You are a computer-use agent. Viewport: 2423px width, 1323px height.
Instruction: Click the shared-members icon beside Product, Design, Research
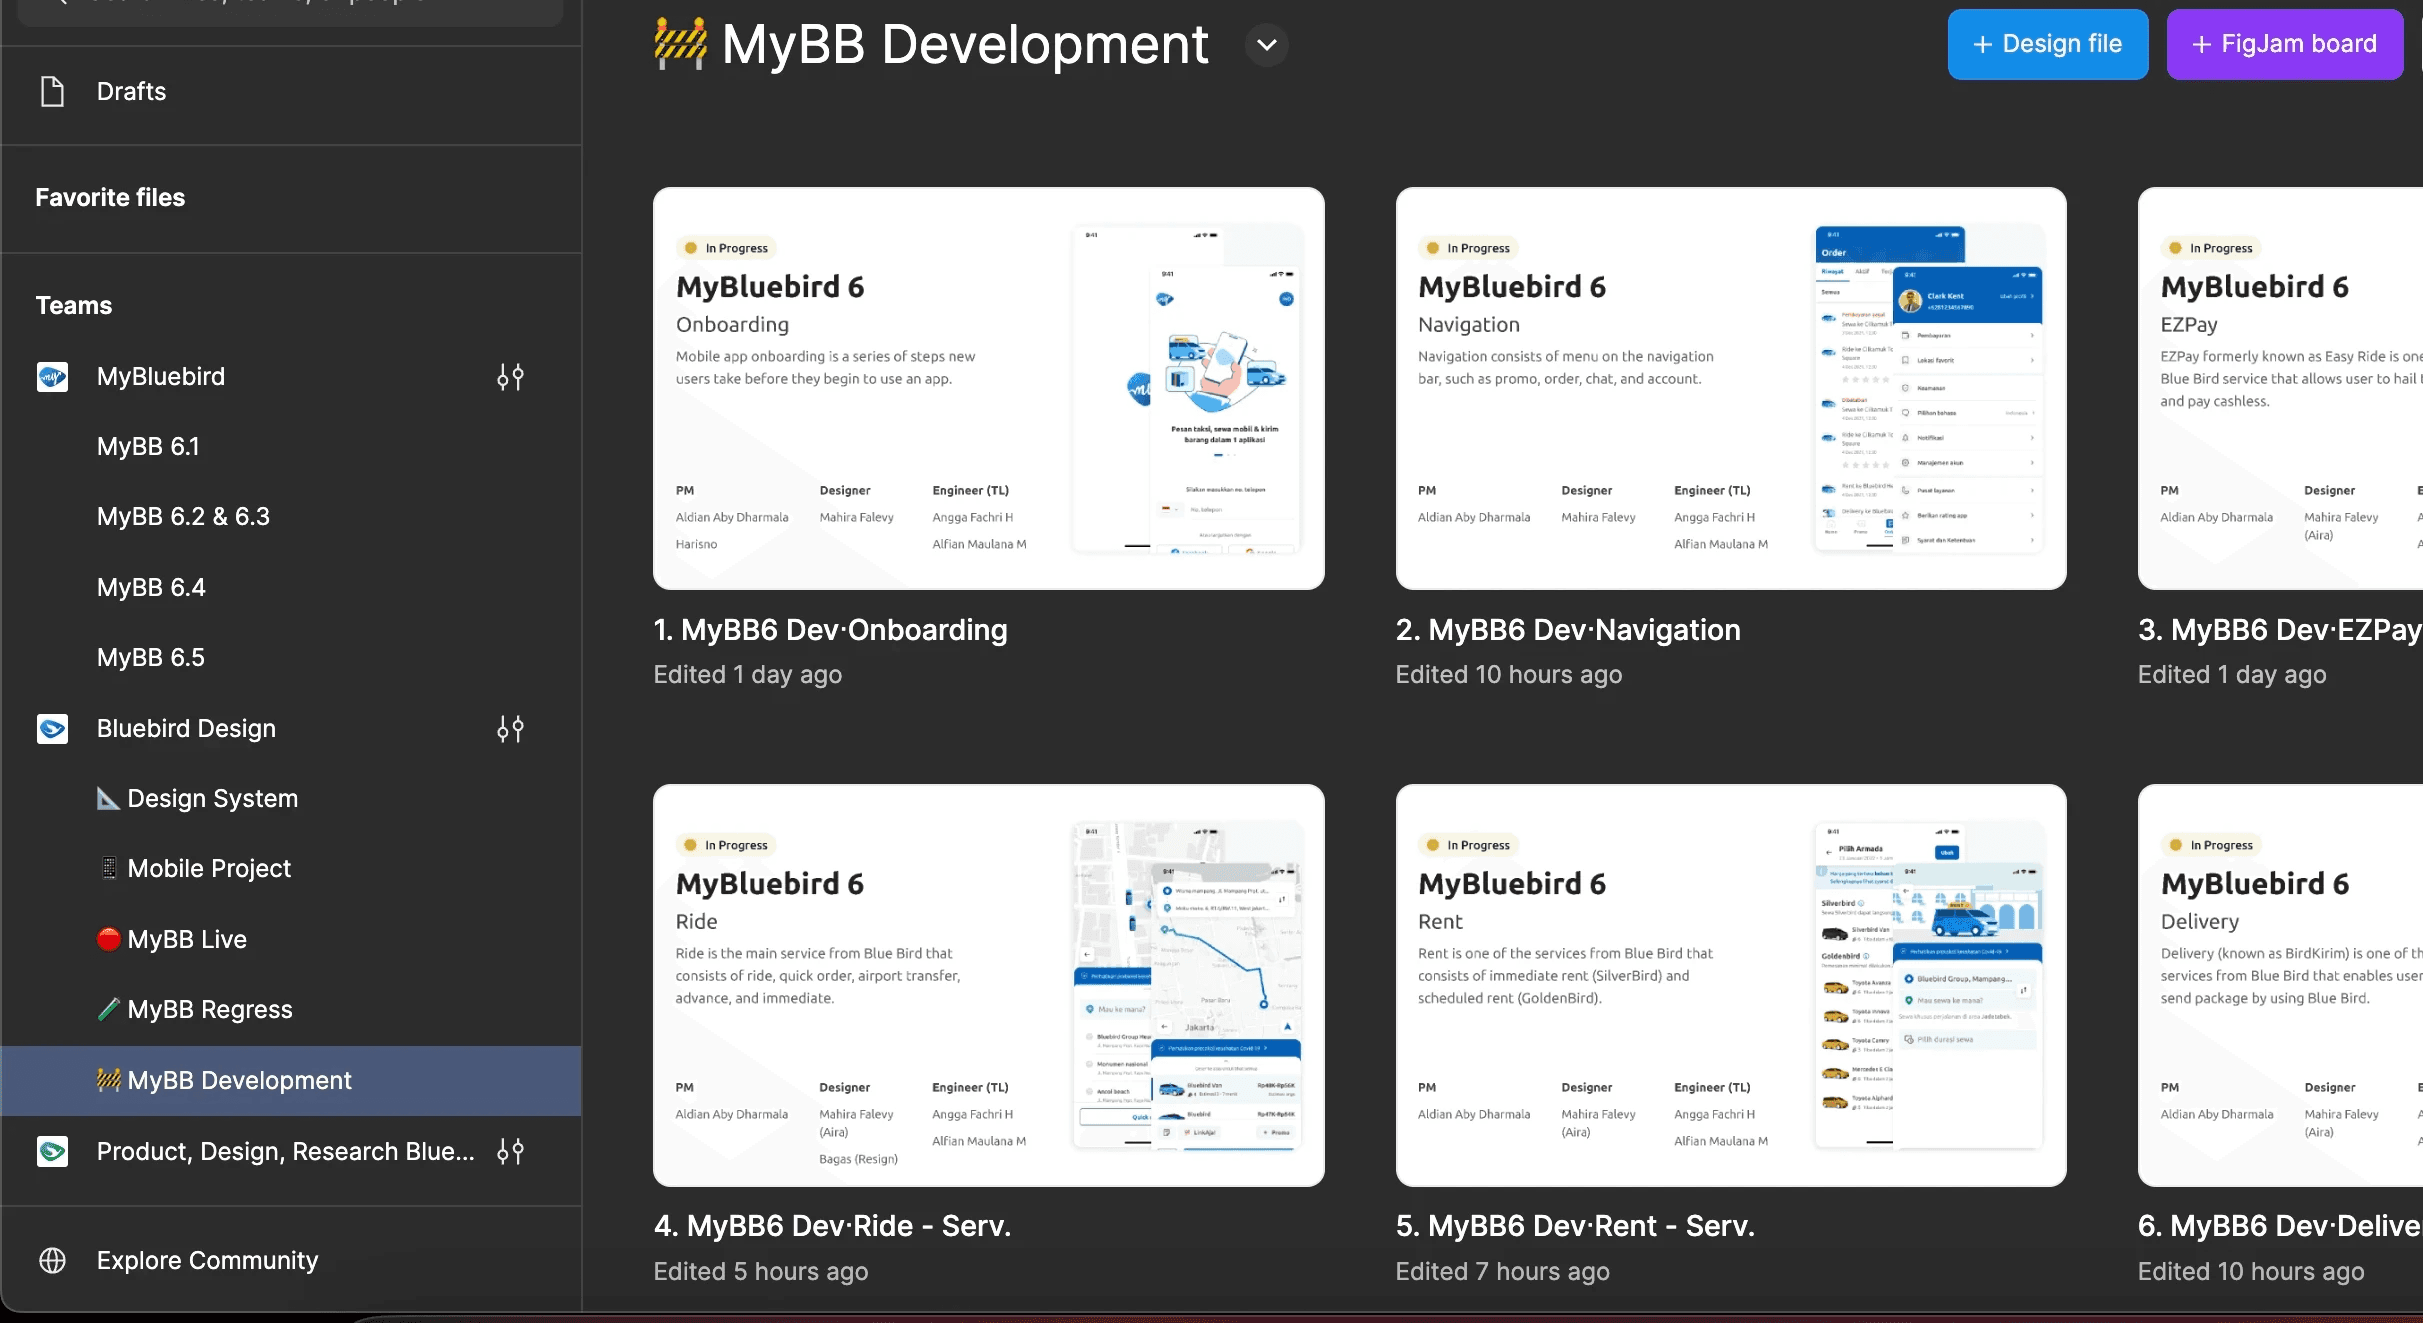pyautogui.click(x=509, y=1151)
